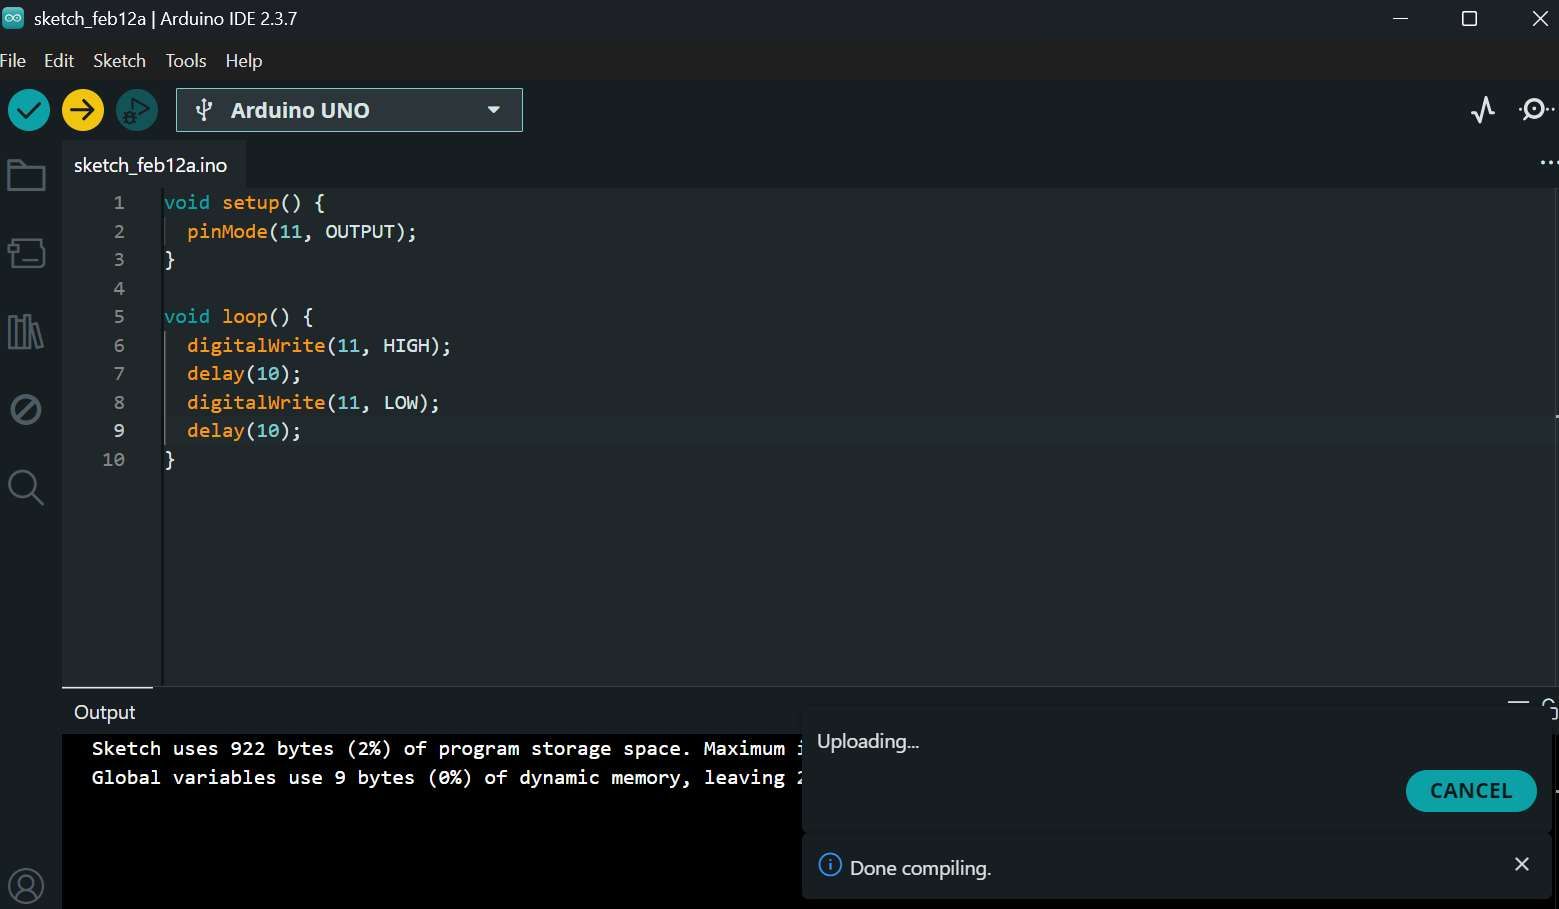Screen dimensions: 1559x909
Task: Open the Serial Plotter
Action: pyautogui.click(x=1483, y=110)
